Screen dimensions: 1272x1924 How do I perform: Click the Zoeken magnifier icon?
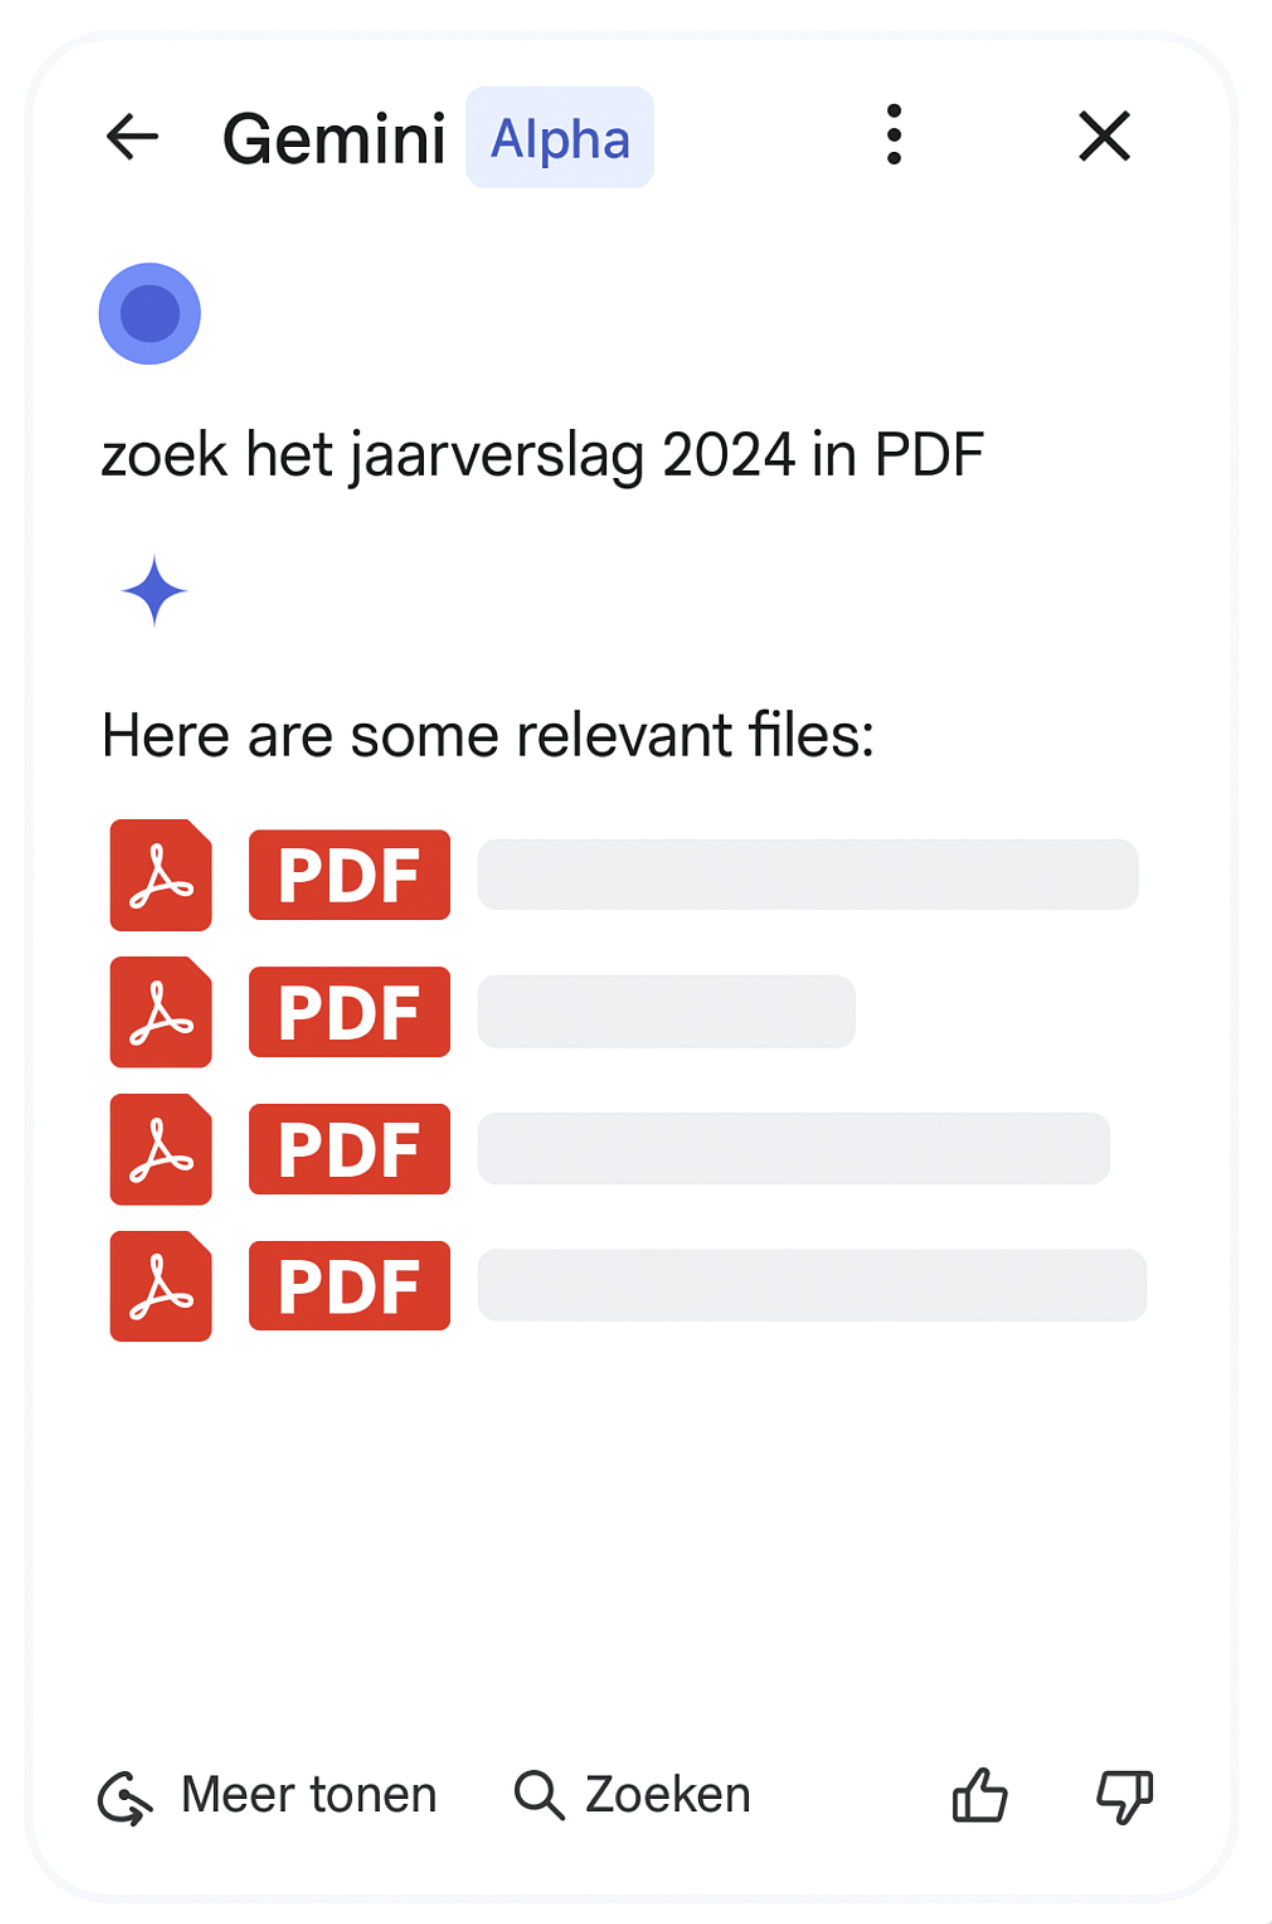tap(538, 1793)
